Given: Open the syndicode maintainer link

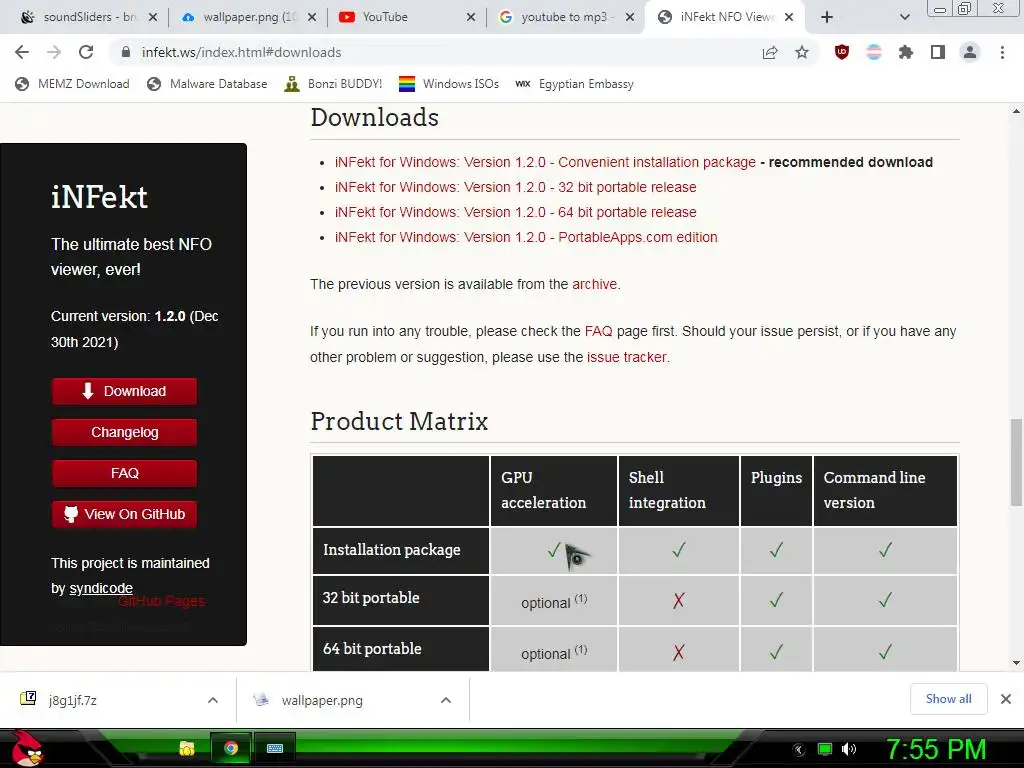Looking at the screenshot, I should tap(101, 588).
